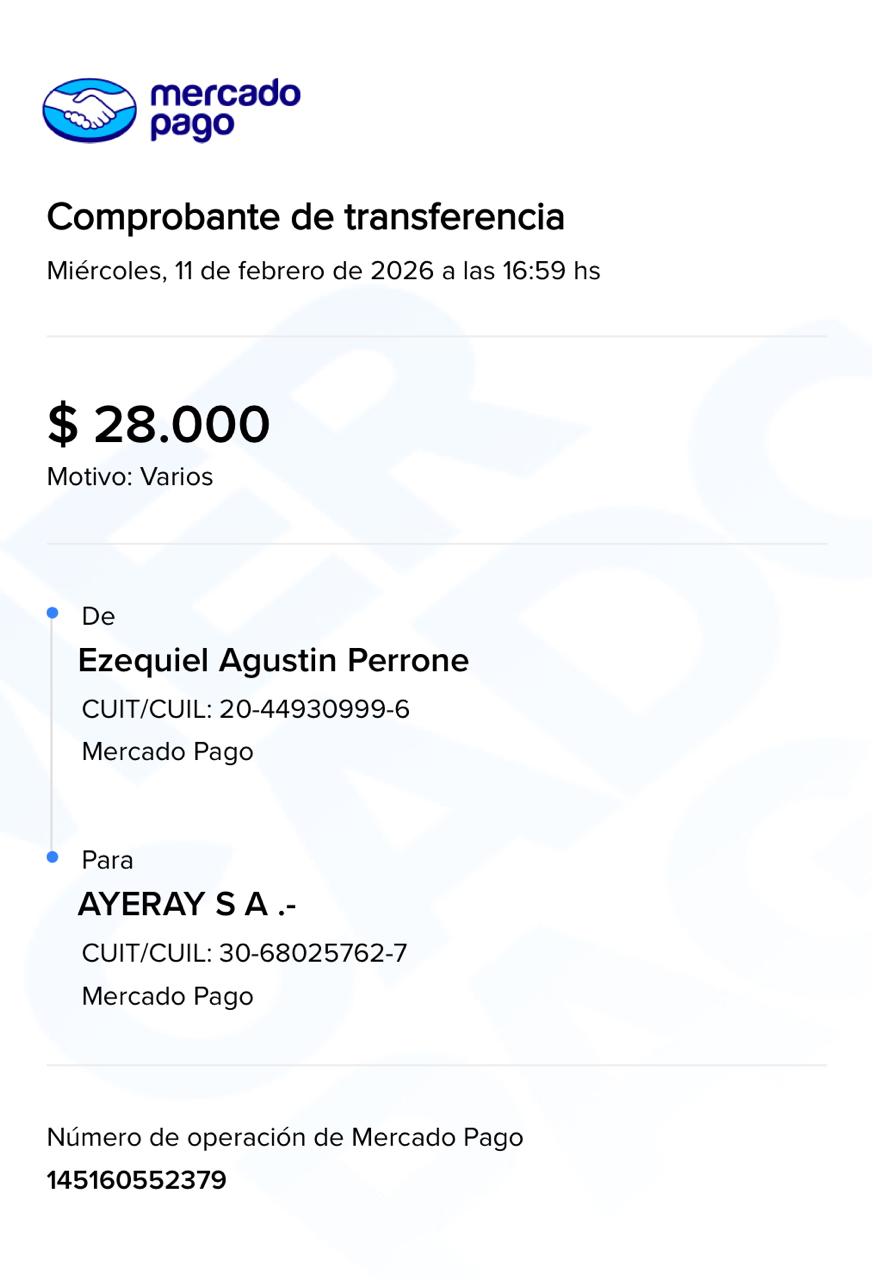Click the blue dot beside De
Viewport: 873px width, 1280px height.
(53, 613)
